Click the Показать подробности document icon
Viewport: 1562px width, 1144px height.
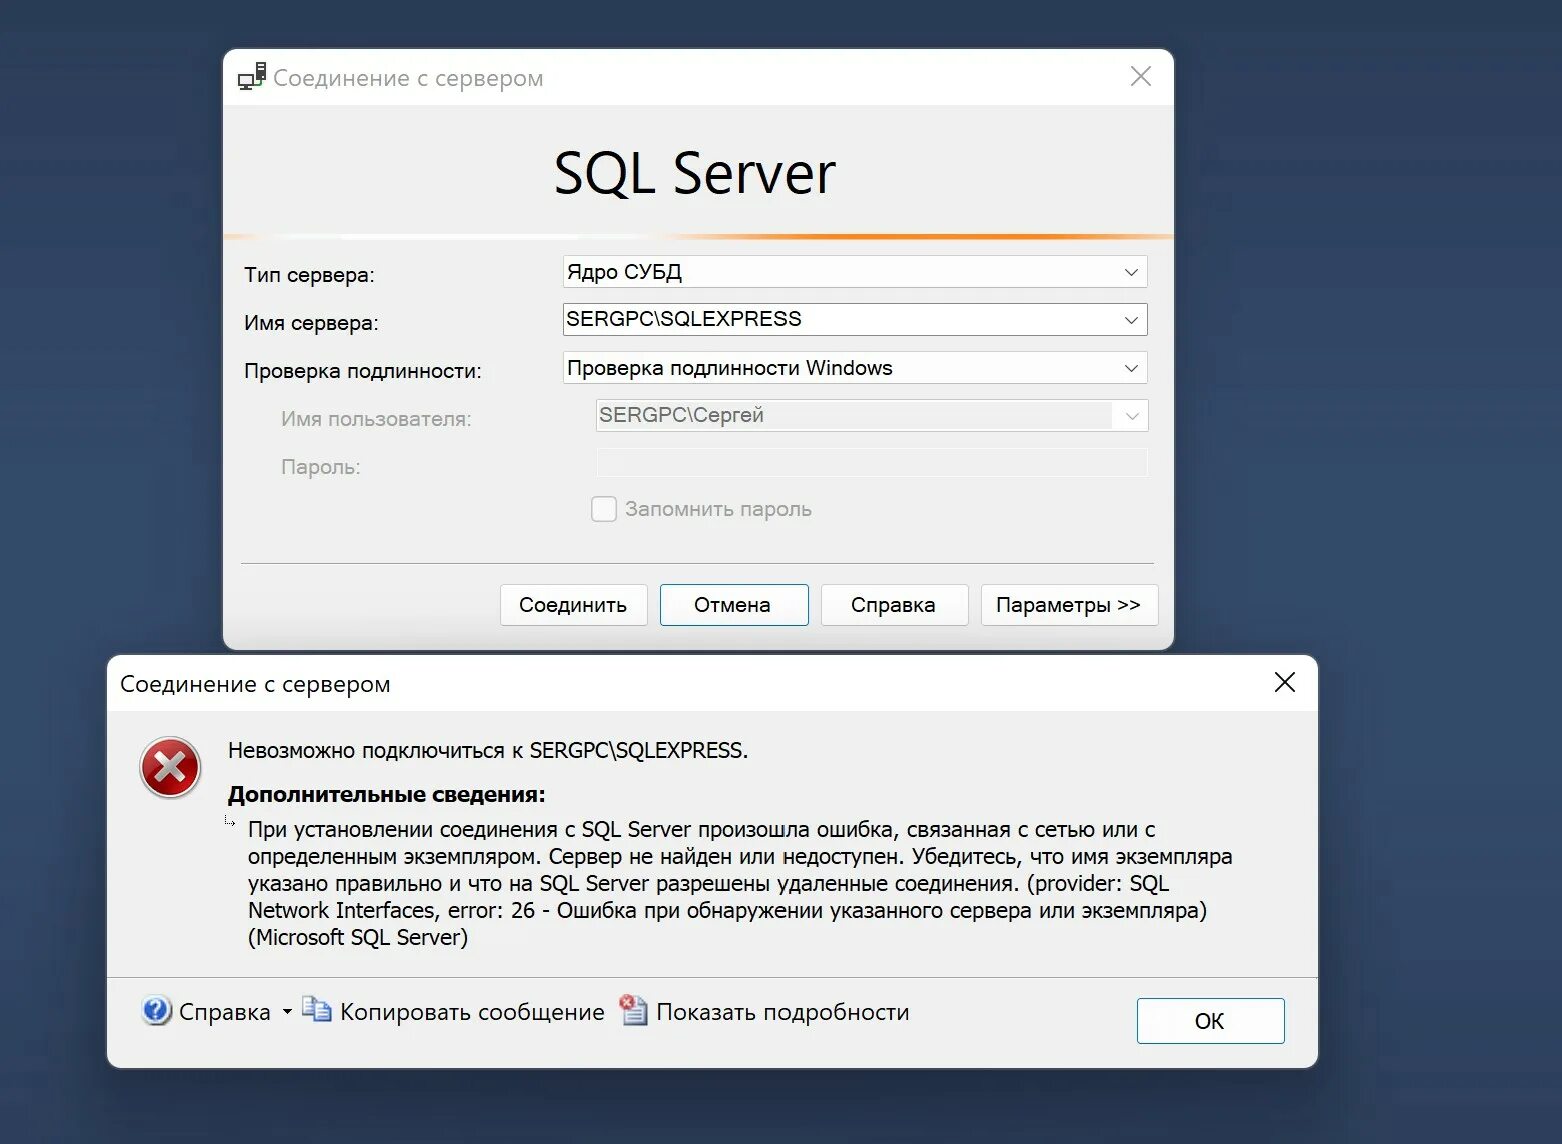[x=631, y=1011]
